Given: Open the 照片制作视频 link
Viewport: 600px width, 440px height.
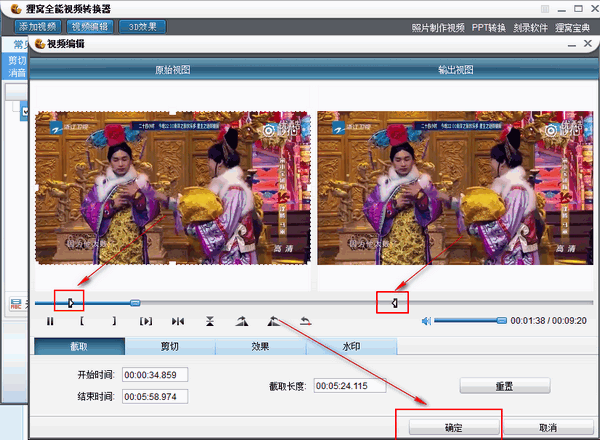Looking at the screenshot, I should 438,28.
